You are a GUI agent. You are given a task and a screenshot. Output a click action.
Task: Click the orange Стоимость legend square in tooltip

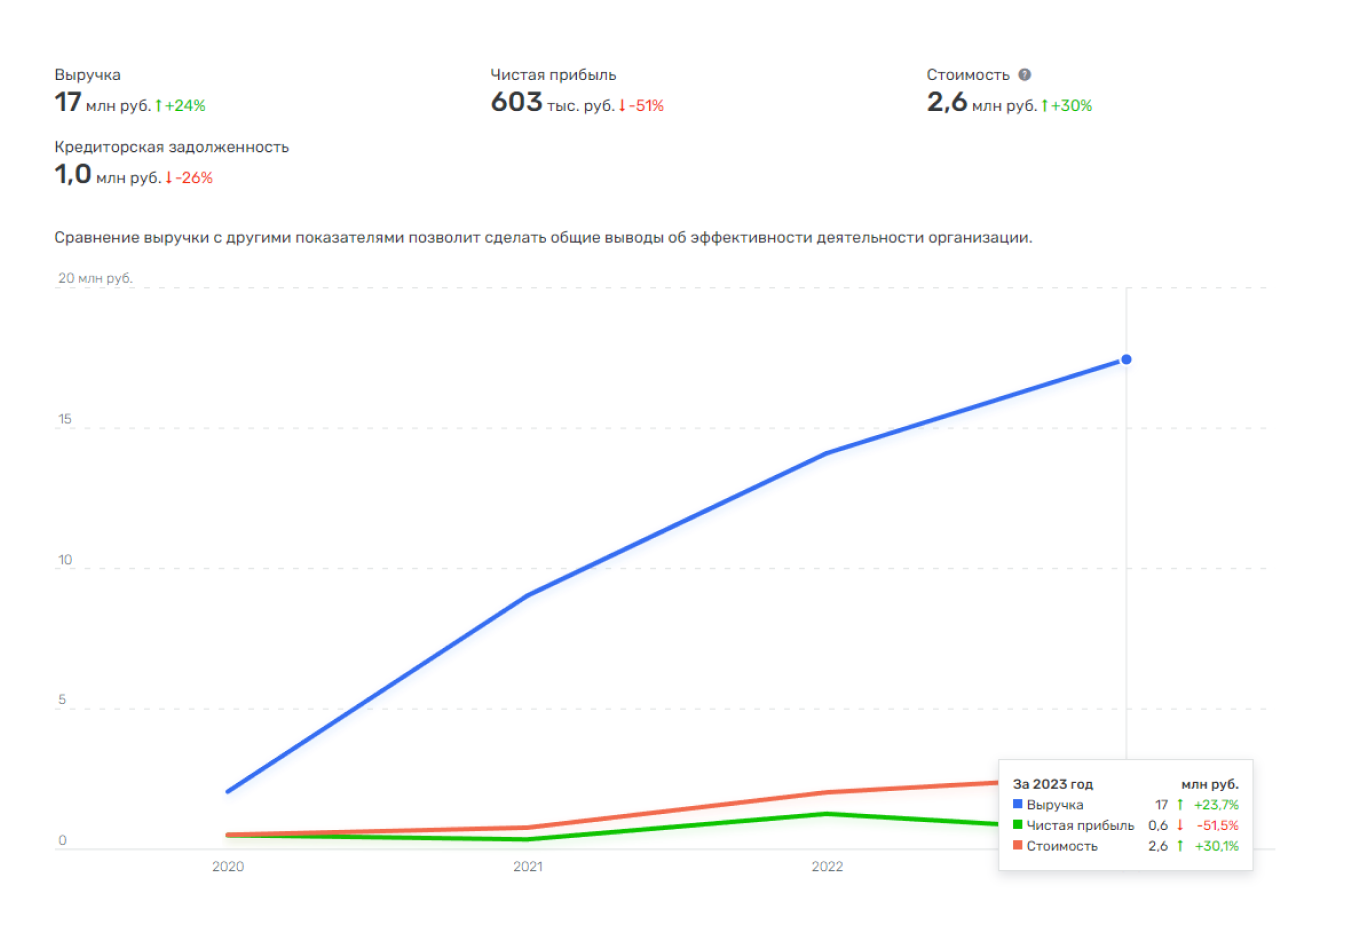tap(1018, 846)
